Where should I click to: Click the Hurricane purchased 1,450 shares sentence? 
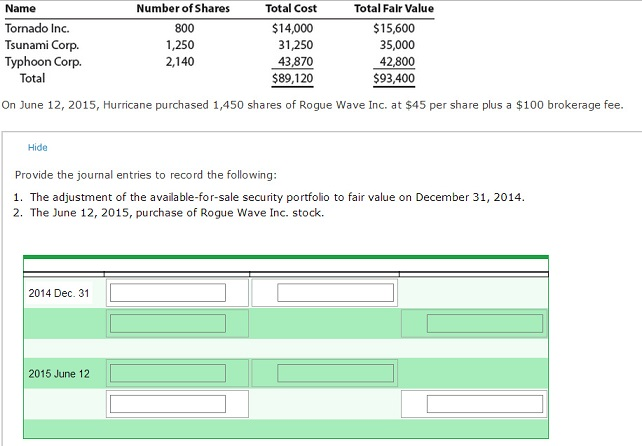click(312, 105)
